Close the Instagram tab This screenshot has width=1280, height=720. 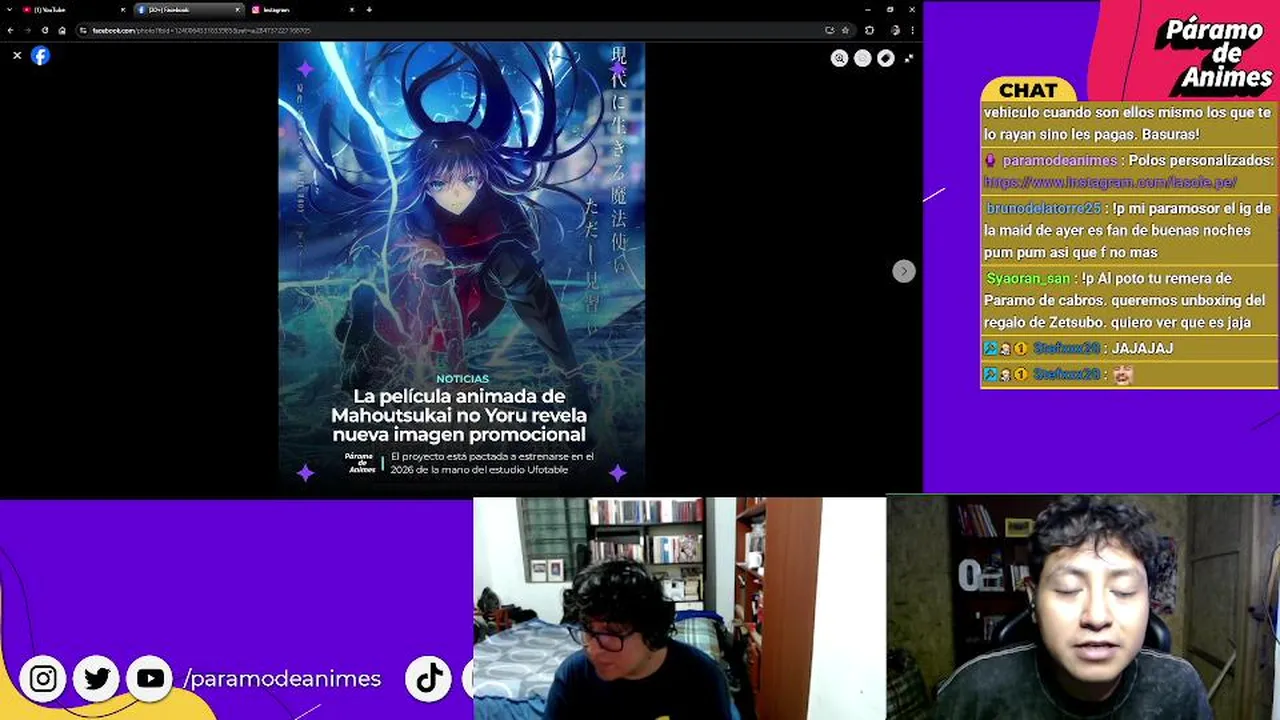click(351, 9)
